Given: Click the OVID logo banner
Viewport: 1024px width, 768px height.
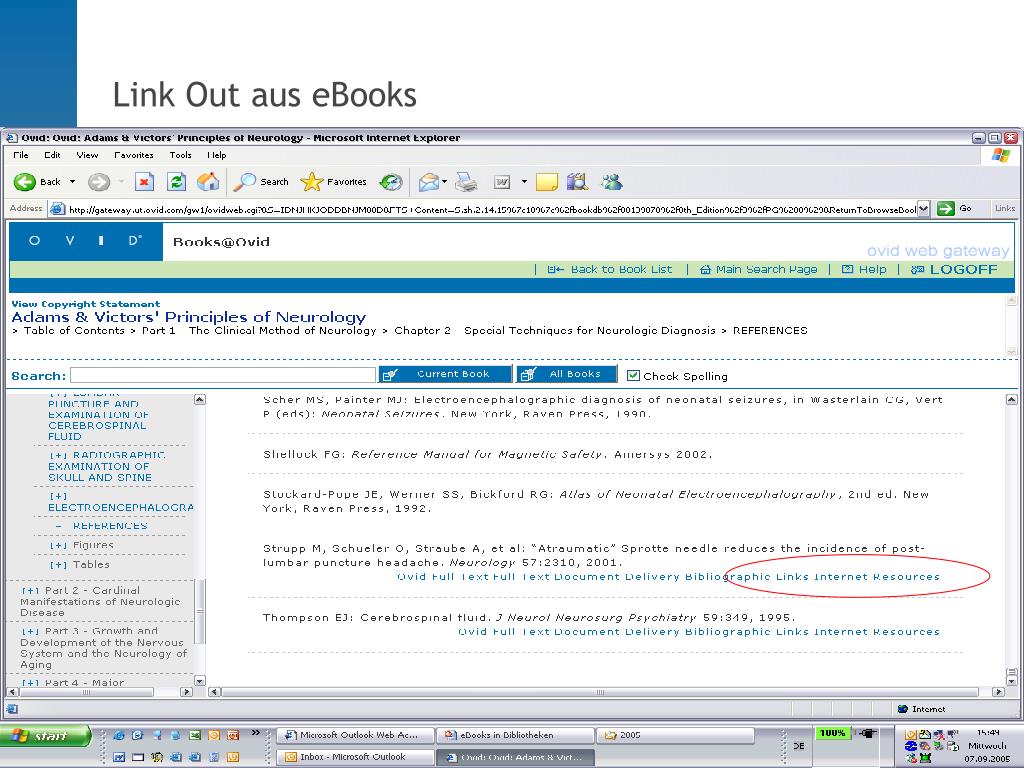Looking at the screenshot, I should 86,241.
